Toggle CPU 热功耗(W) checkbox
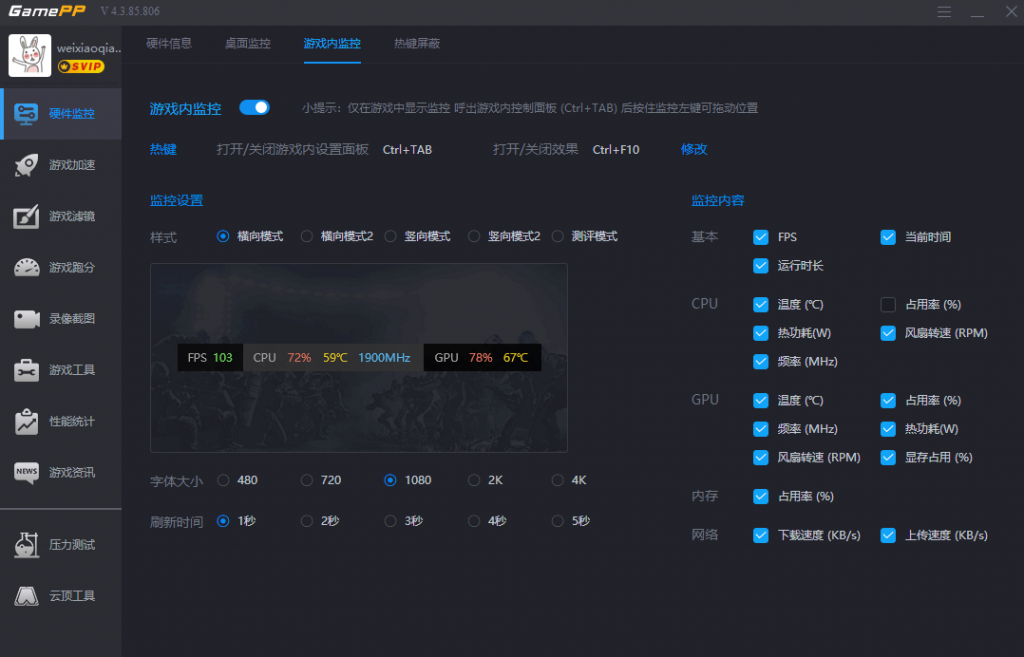This screenshot has width=1024, height=657. [760, 333]
